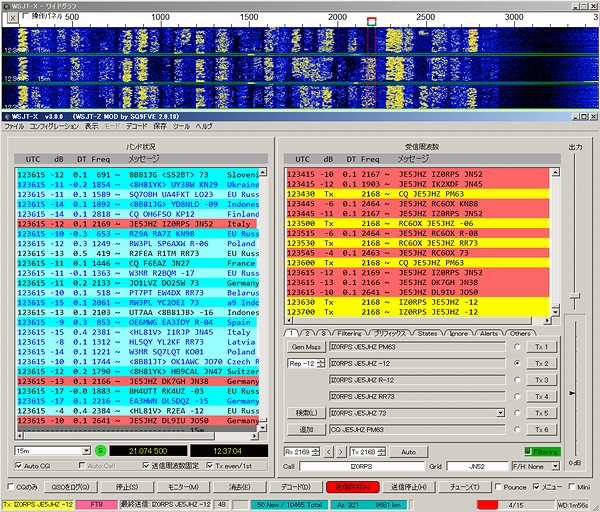Click the 送信停止(H) button
This screenshot has width=600, height=512.
[x=409, y=487]
